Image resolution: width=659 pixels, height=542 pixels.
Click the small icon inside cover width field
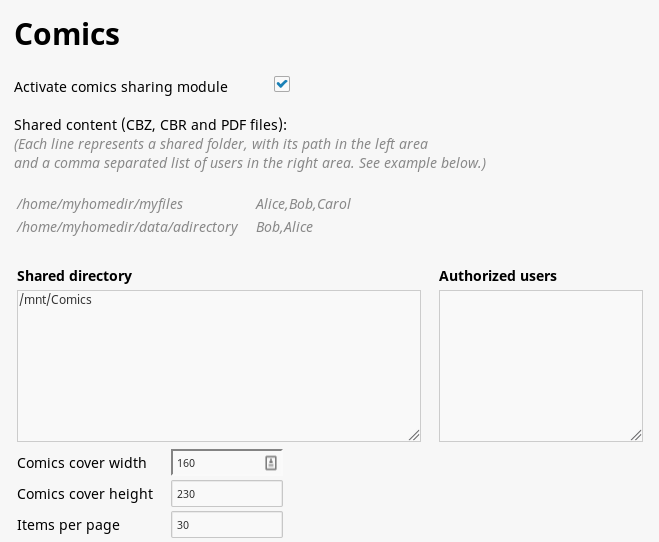pyautogui.click(x=271, y=463)
